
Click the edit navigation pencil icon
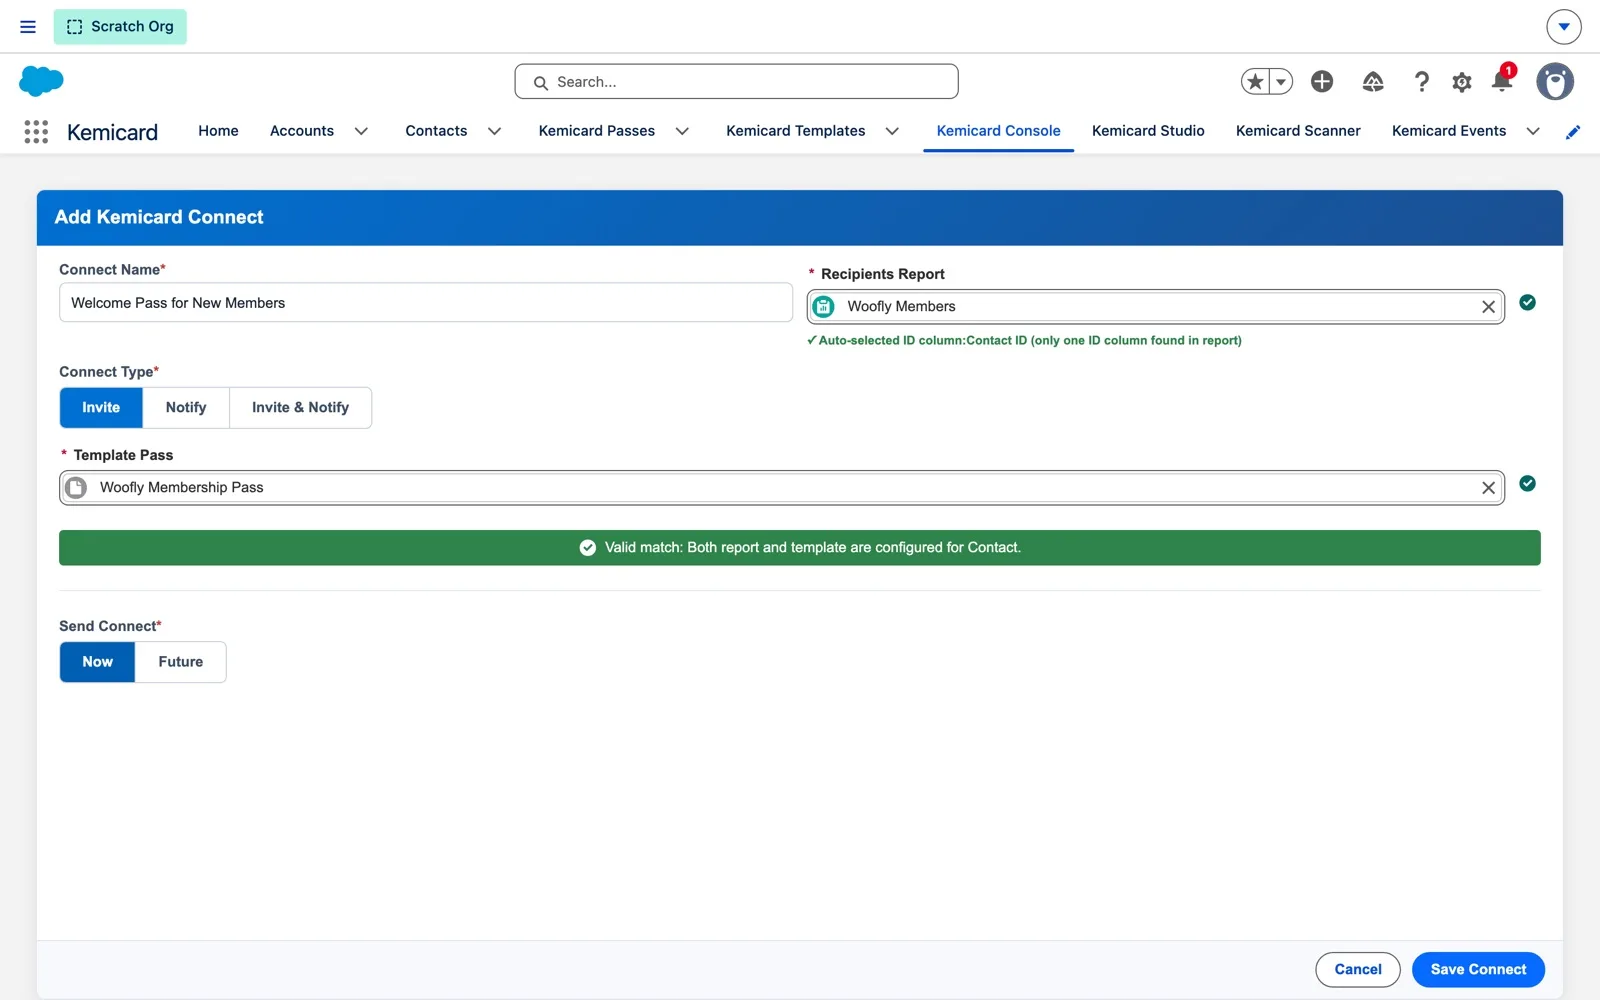coord(1573,132)
